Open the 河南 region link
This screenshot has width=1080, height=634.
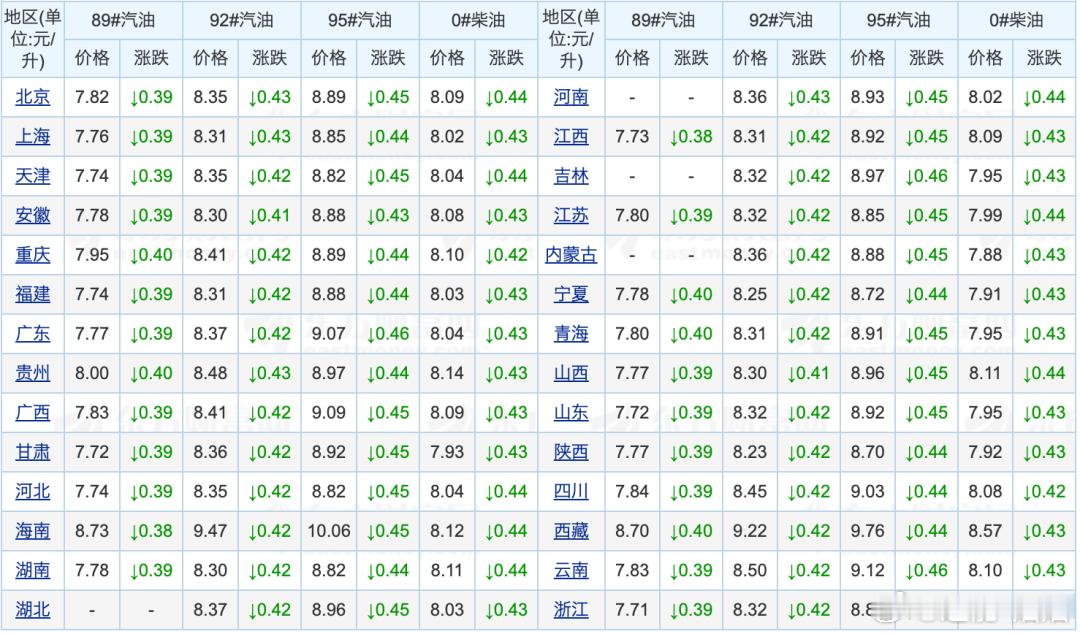pyautogui.click(x=571, y=97)
